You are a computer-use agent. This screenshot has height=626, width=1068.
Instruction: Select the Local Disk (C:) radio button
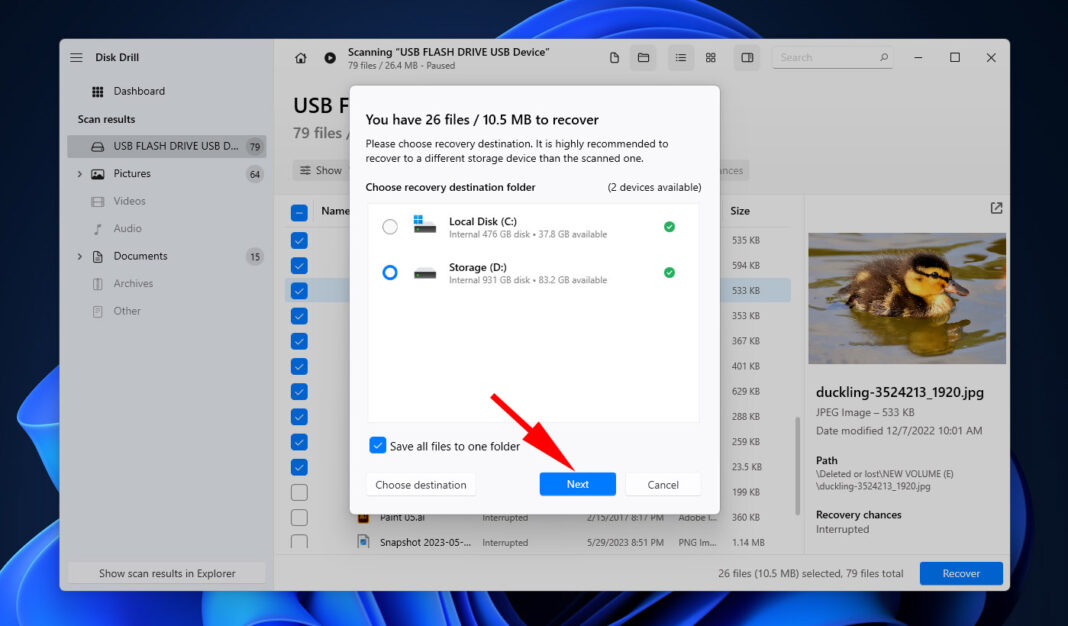pyautogui.click(x=390, y=227)
